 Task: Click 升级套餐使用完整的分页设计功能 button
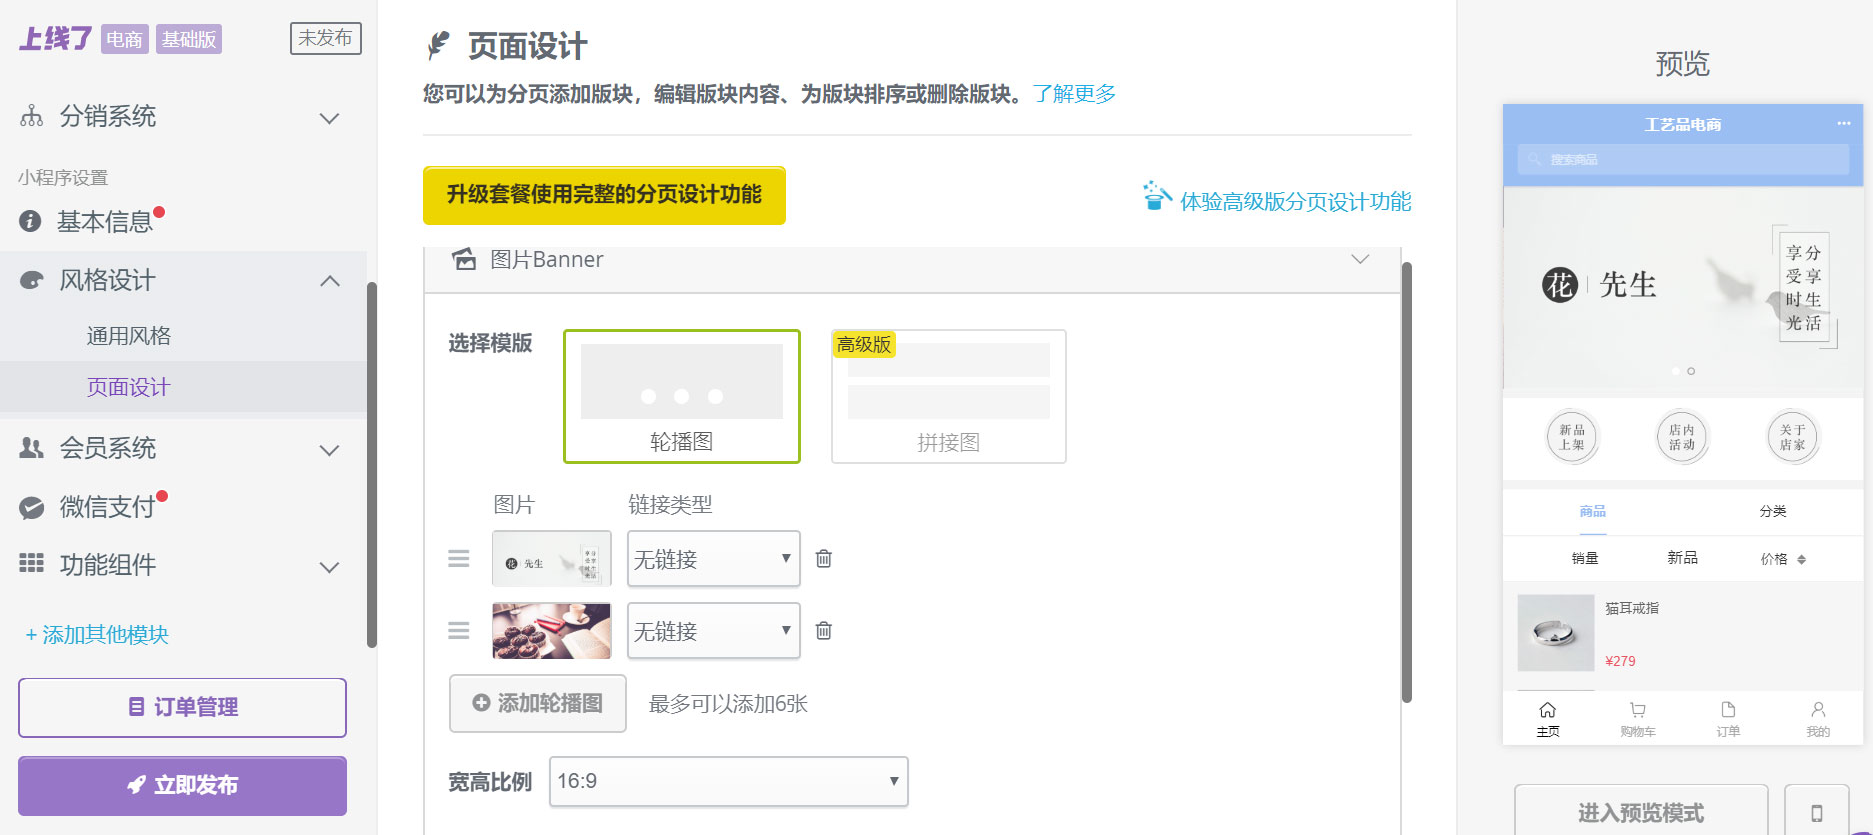604,195
